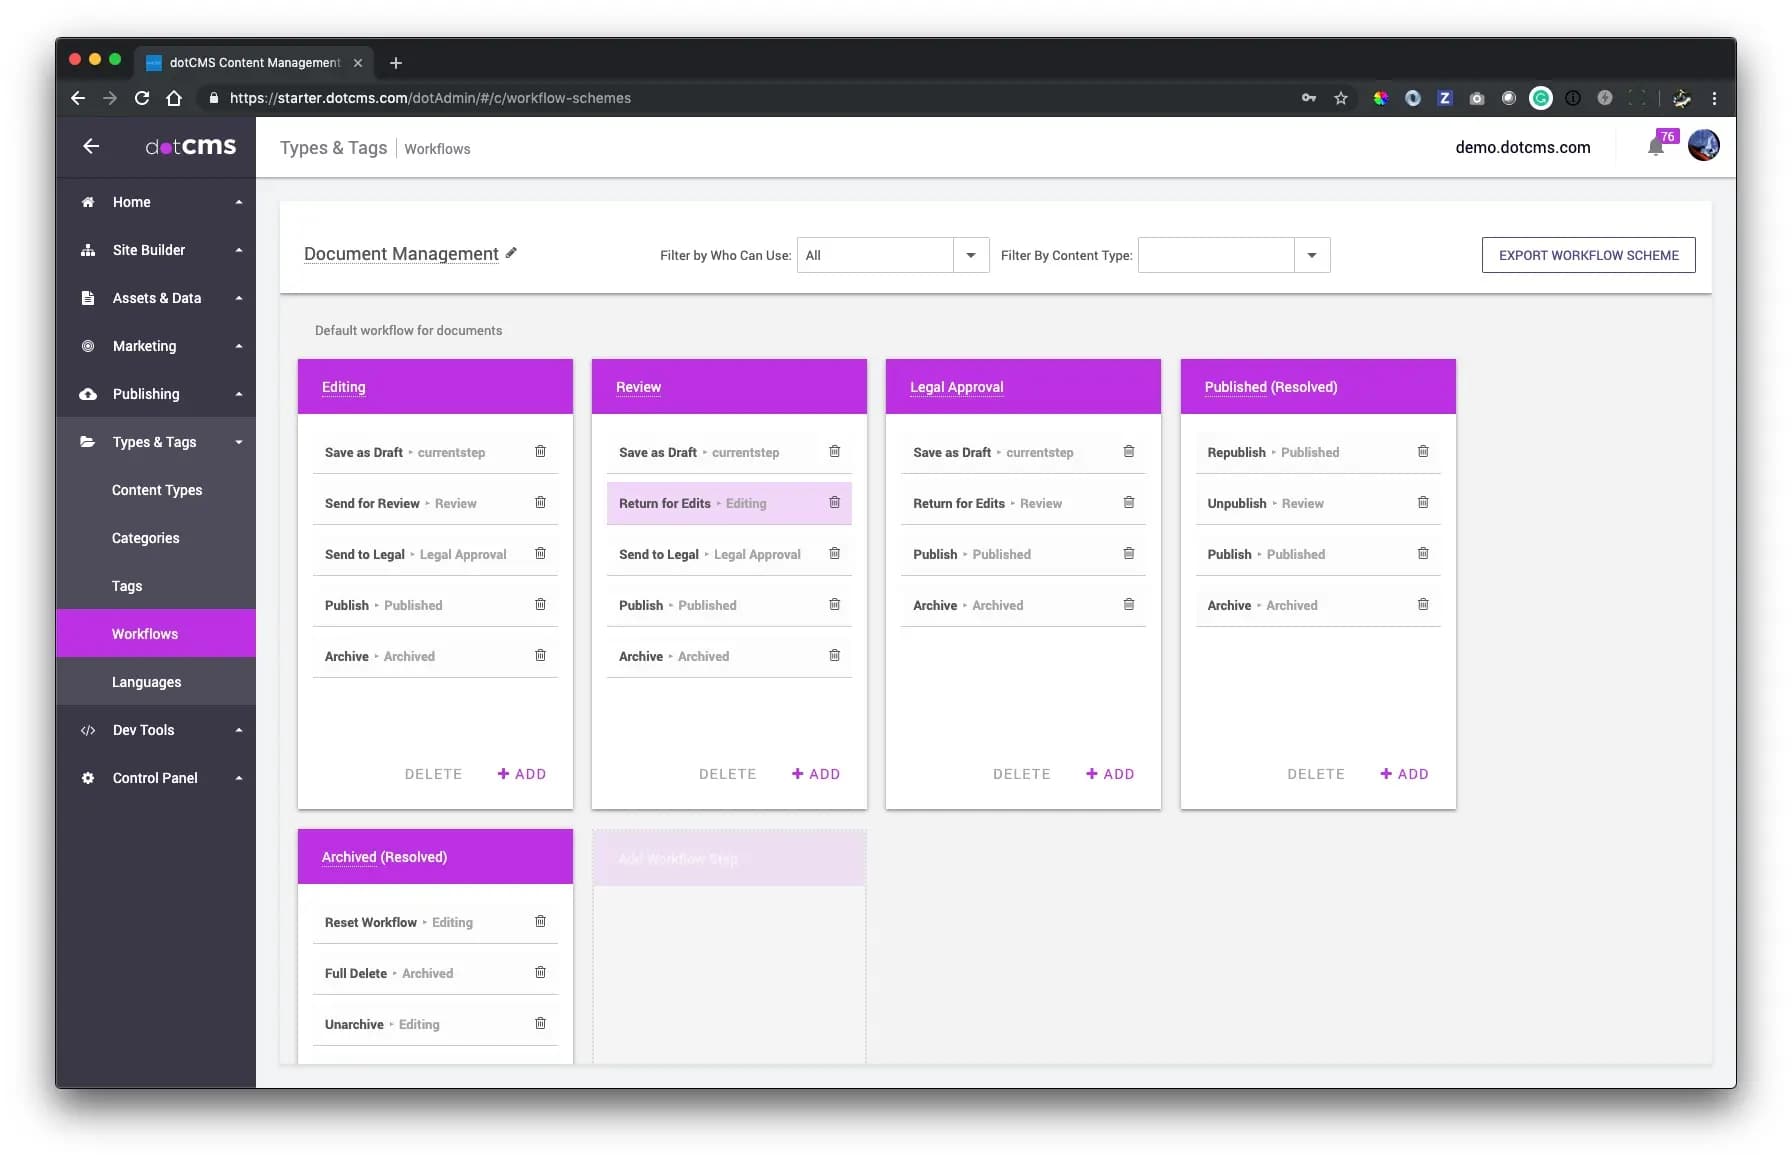Open Filter By Content Type dropdown arrow

[1312, 255]
